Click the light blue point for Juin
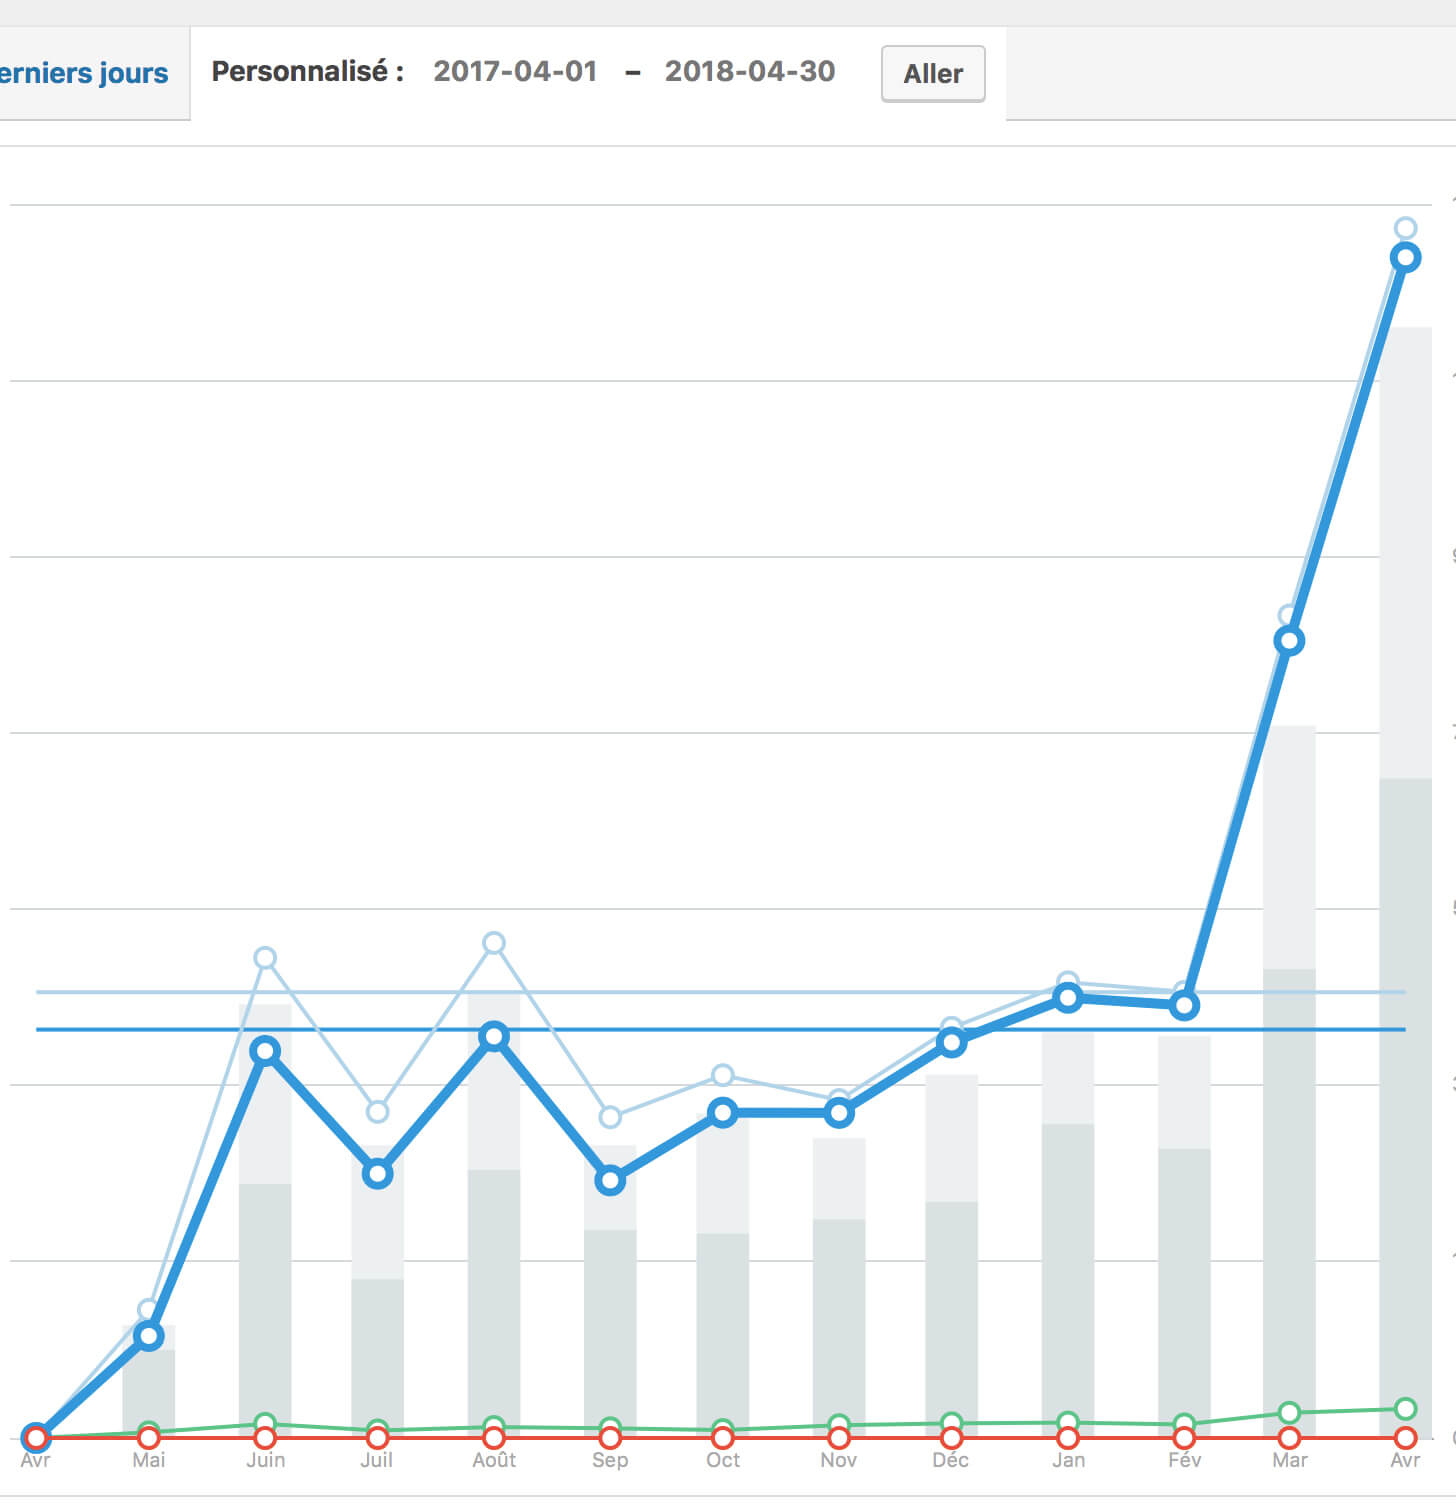1456x1512 pixels. tap(265, 958)
